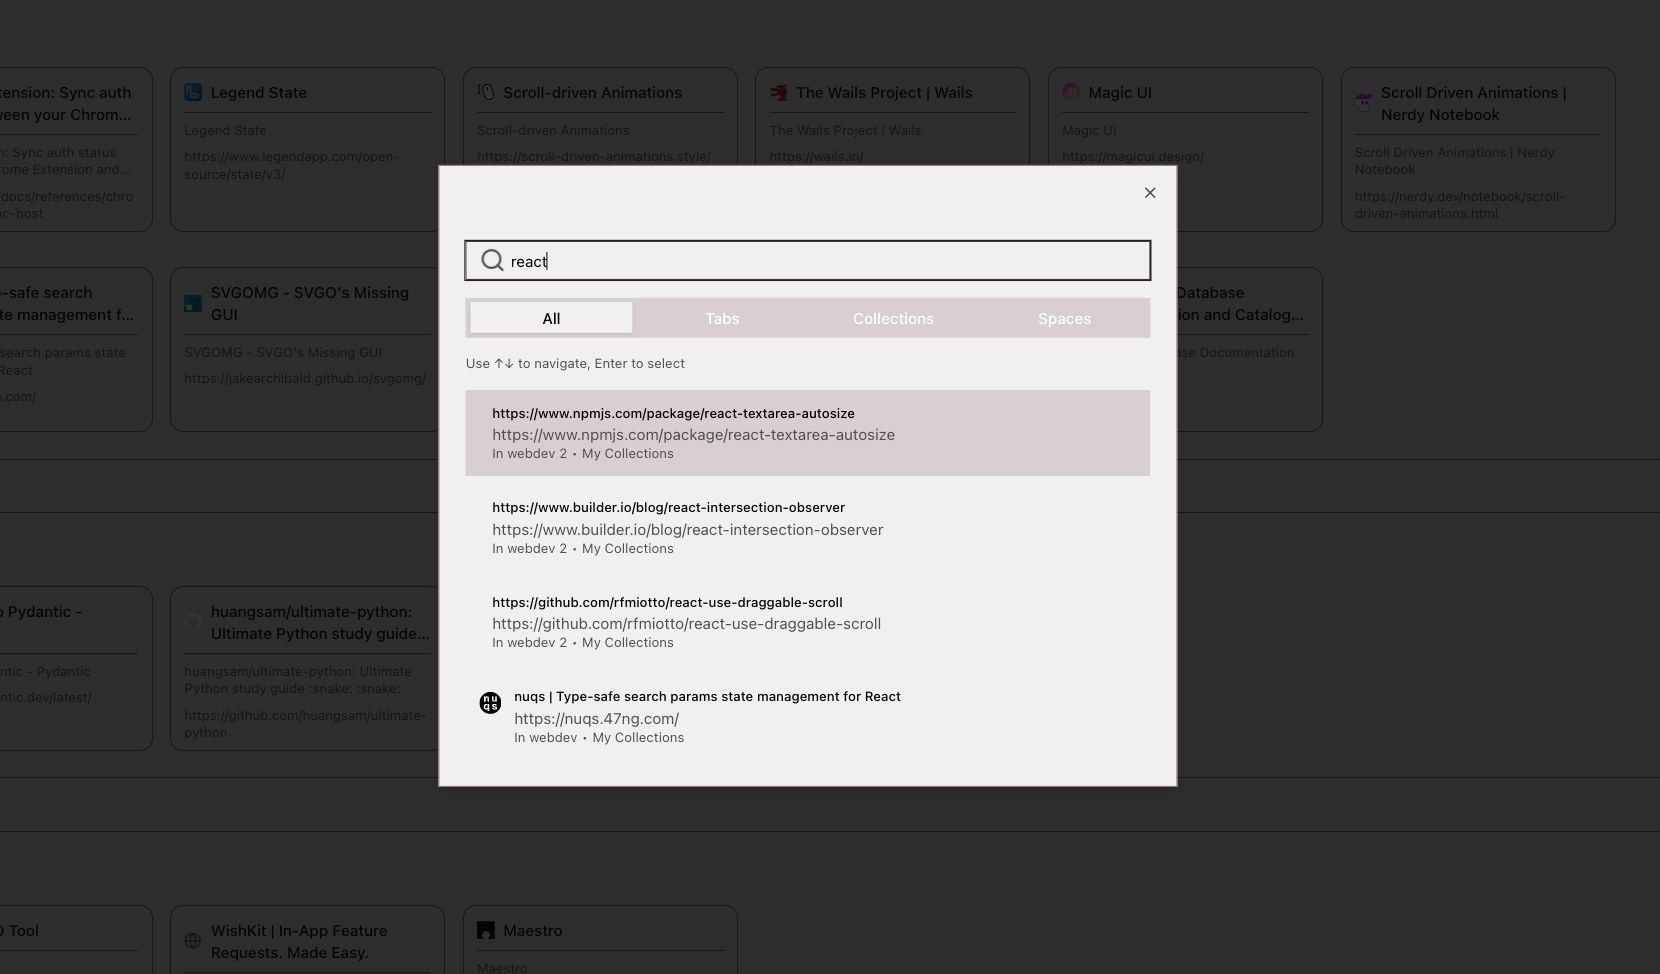Close the search dialog
The image size is (1660, 974).
1150,193
